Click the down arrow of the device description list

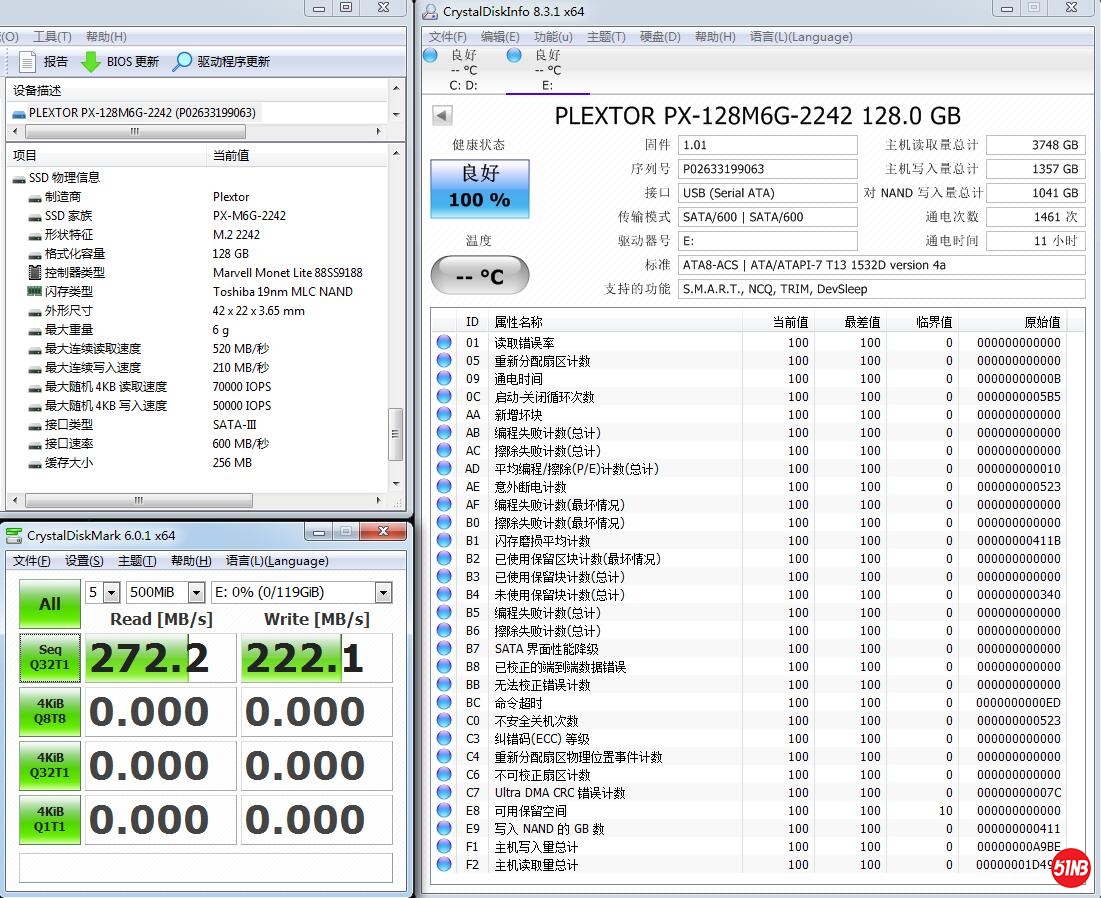tap(396, 114)
